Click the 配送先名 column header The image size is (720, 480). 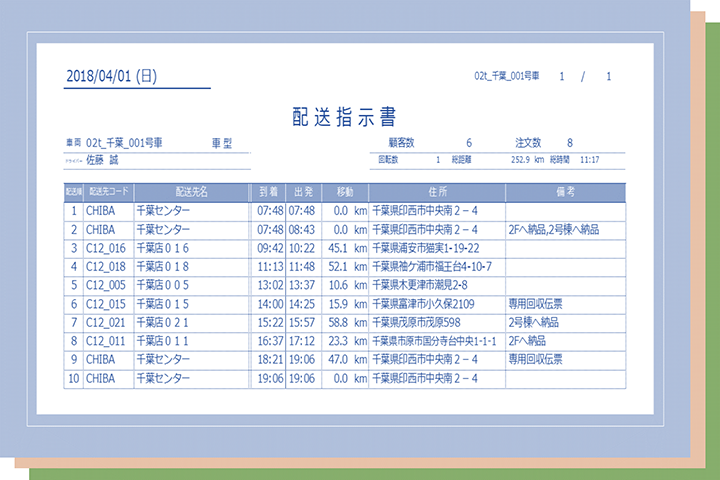[191, 192]
